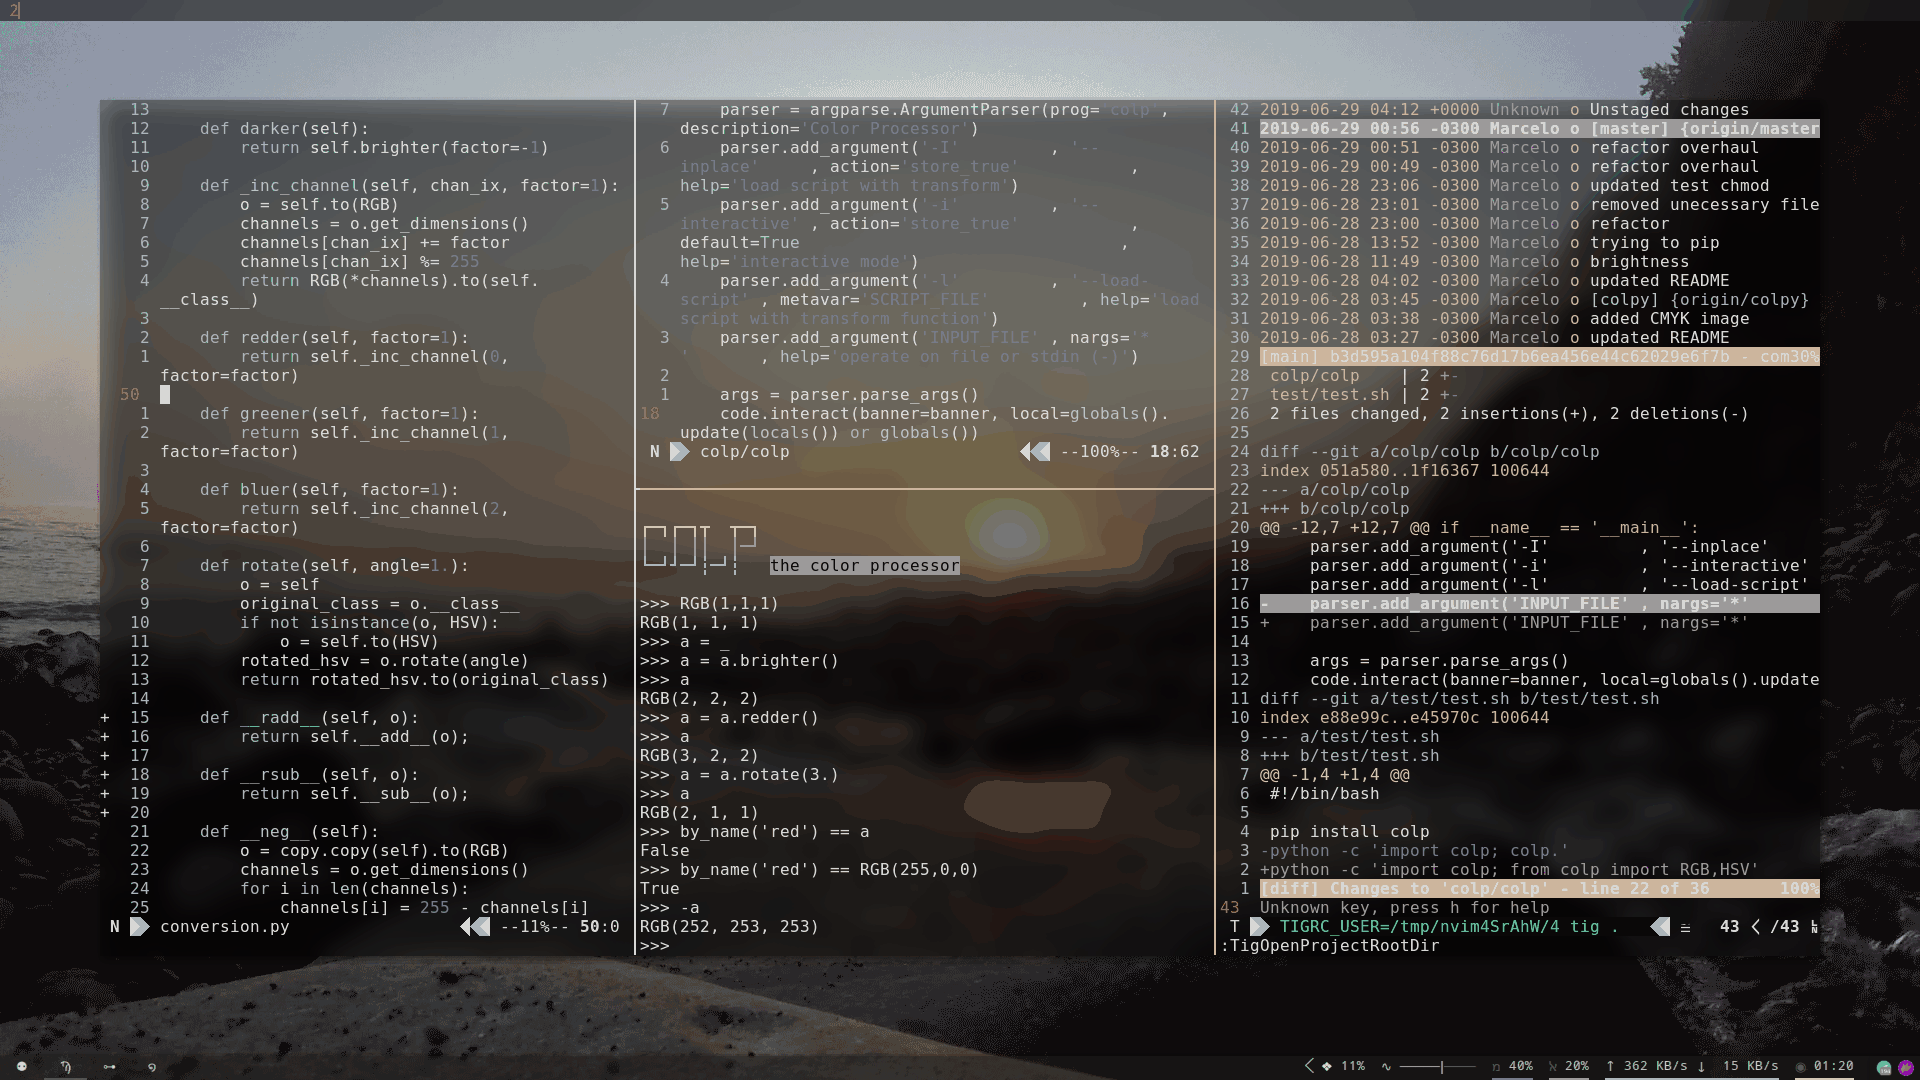
Task: Click the clock icon beside 01:20
Action: pos(1801,1067)
